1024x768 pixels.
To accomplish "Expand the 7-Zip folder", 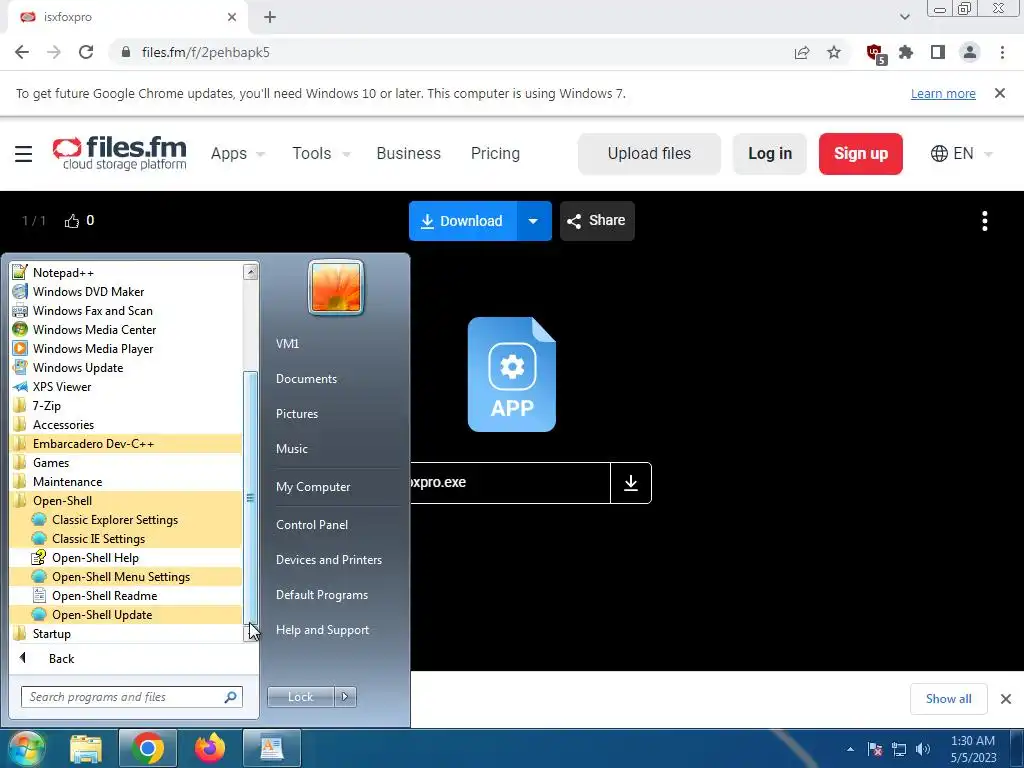I will (126, 405).
